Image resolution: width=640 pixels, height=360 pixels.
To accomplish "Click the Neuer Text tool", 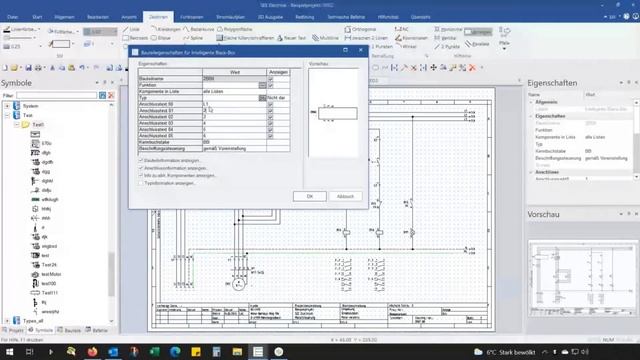I will (x=291, y=38).
